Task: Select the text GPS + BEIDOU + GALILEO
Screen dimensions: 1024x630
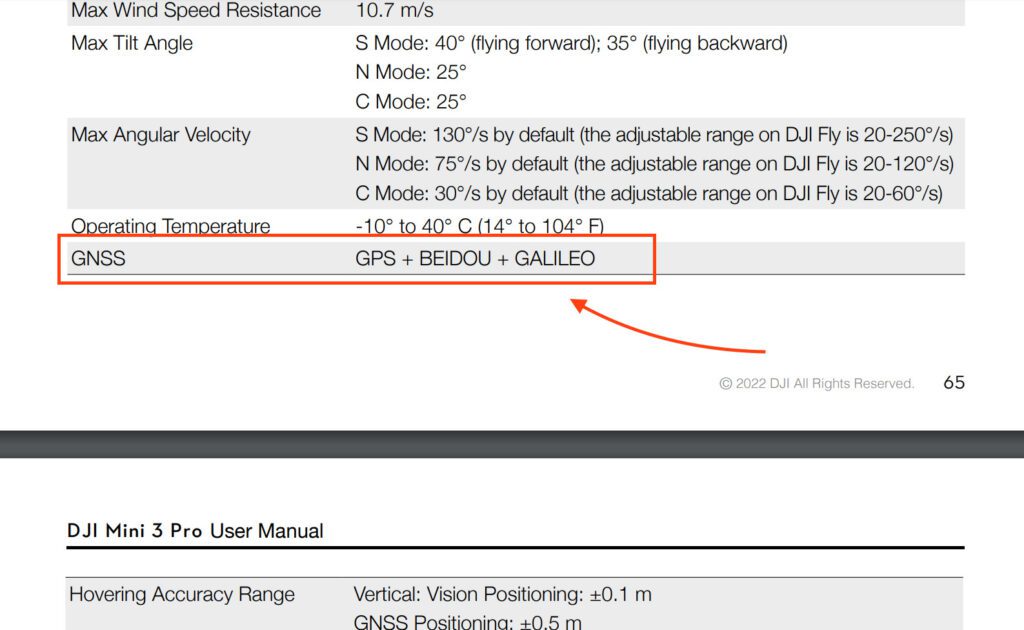Action: tap(476, 258)
